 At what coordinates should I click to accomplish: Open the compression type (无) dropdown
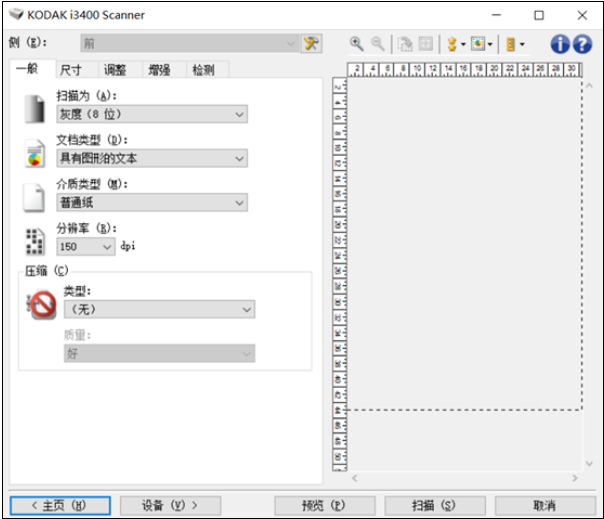(159, 309)
